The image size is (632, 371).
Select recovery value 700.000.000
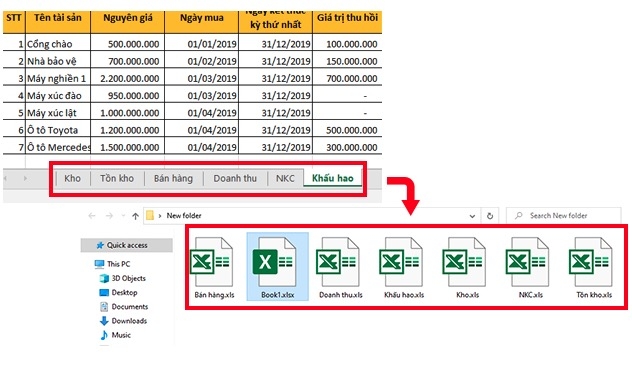tap(347, 78)
